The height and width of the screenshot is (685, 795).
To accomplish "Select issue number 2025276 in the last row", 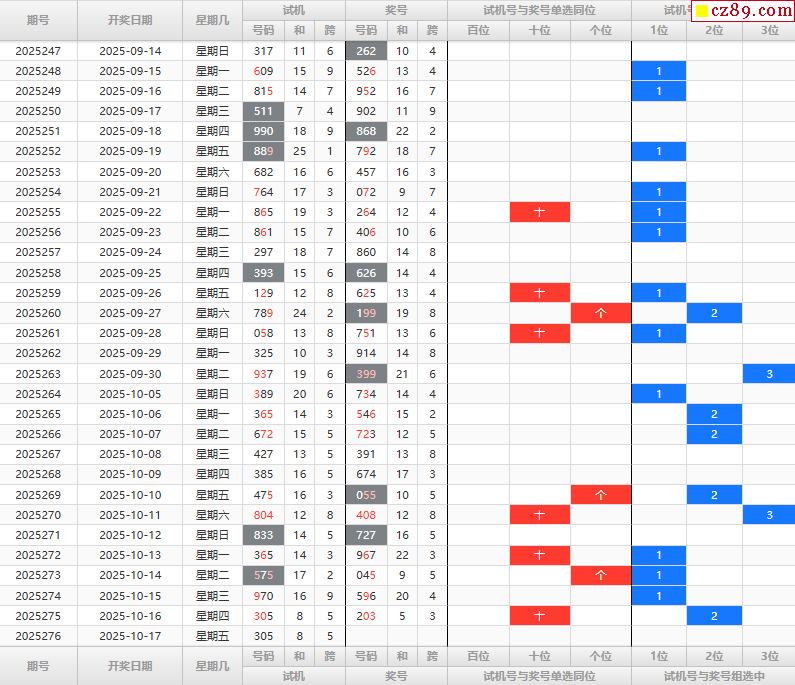I will (x=38, y=635).
